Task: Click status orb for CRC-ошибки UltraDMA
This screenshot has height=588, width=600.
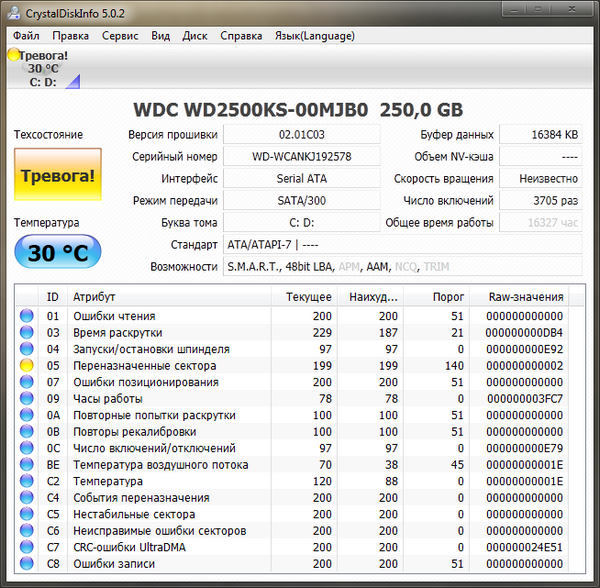Action: [26, 547]
